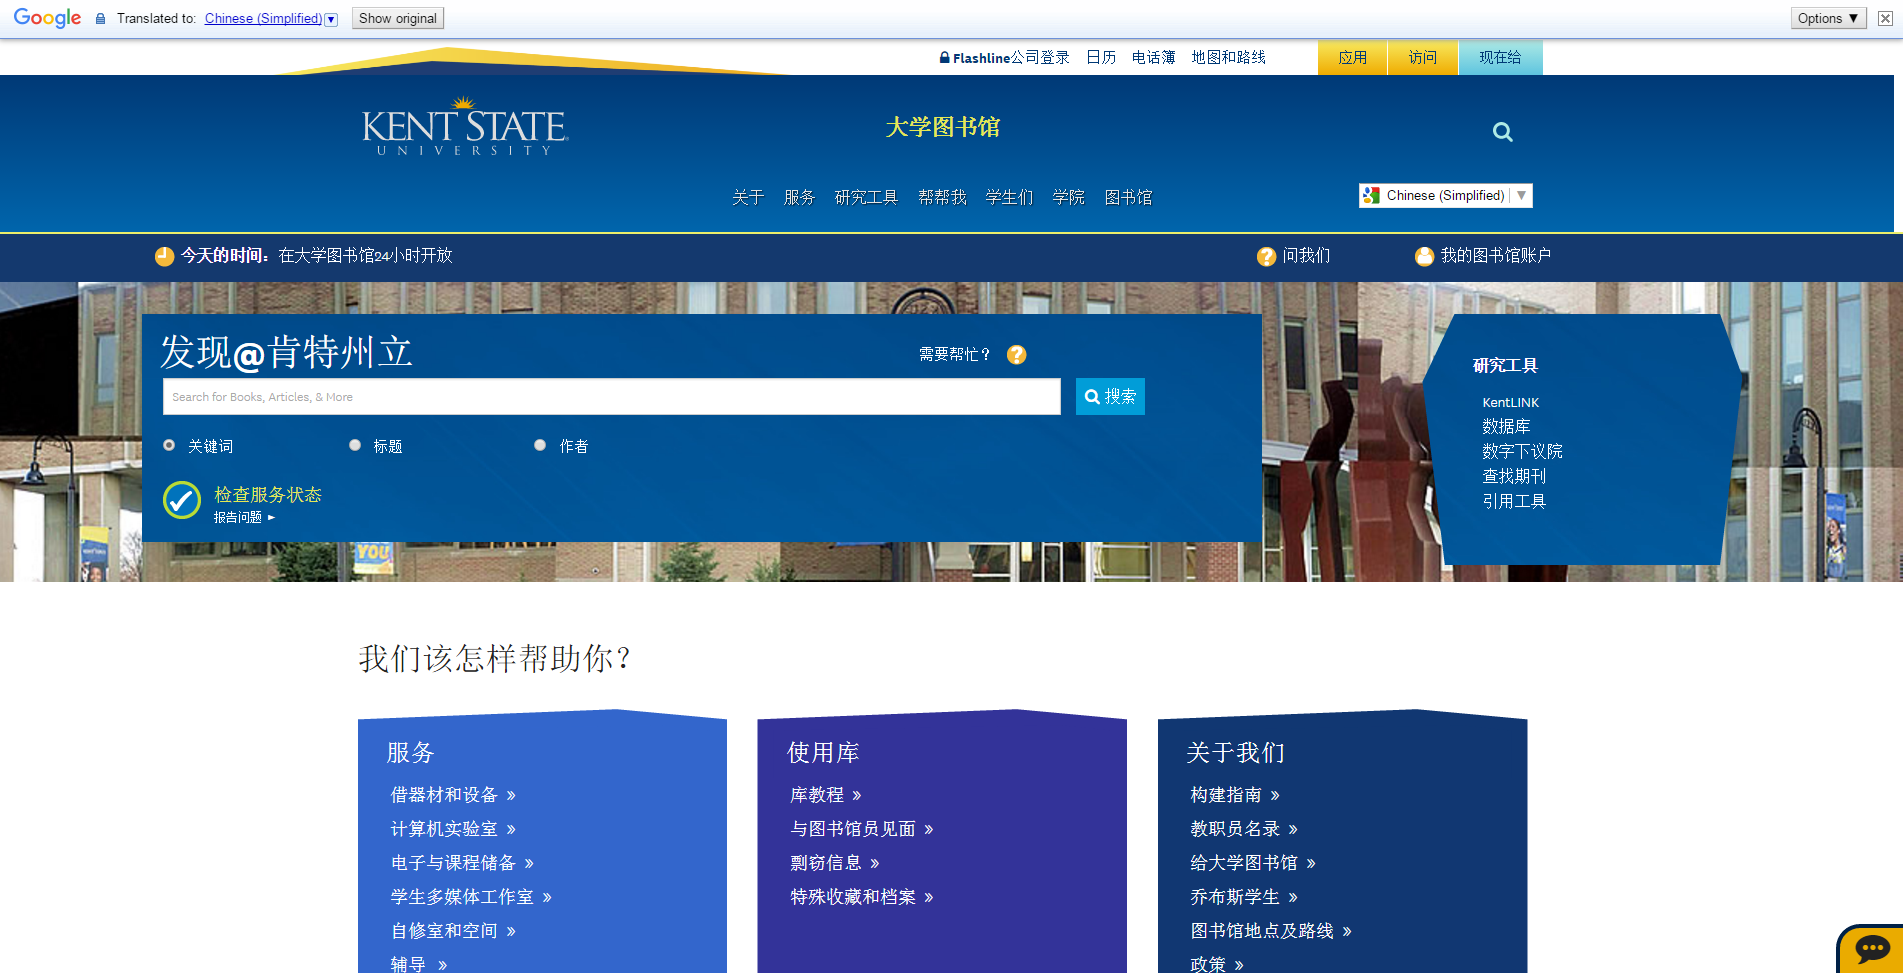This screenshot has width=1903, height=973.
Task: Select the 标题 radio button
Action: pos(355,445)
